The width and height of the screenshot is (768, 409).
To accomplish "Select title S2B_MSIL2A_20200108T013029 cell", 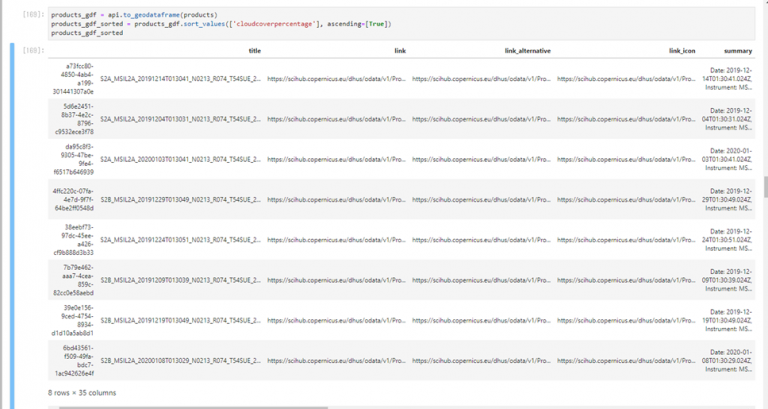I will point(180,361).
